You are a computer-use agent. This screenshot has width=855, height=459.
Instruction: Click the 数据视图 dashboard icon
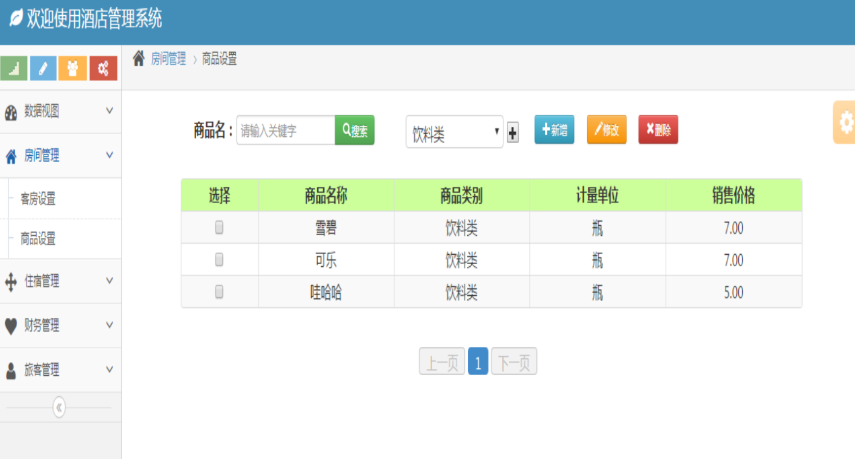11,112
